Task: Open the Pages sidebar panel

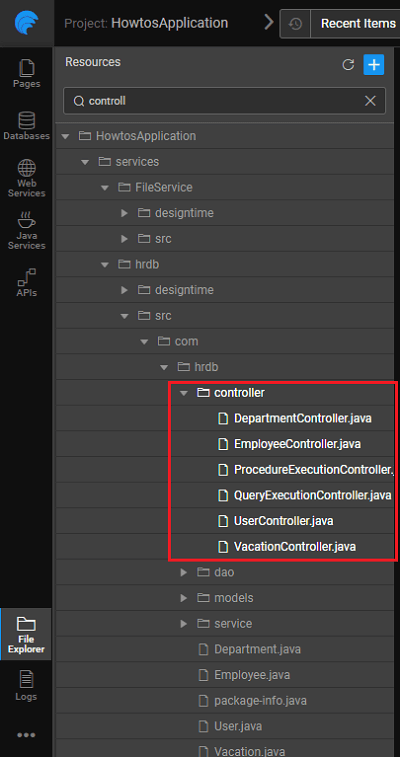Action: coord(27,74)
